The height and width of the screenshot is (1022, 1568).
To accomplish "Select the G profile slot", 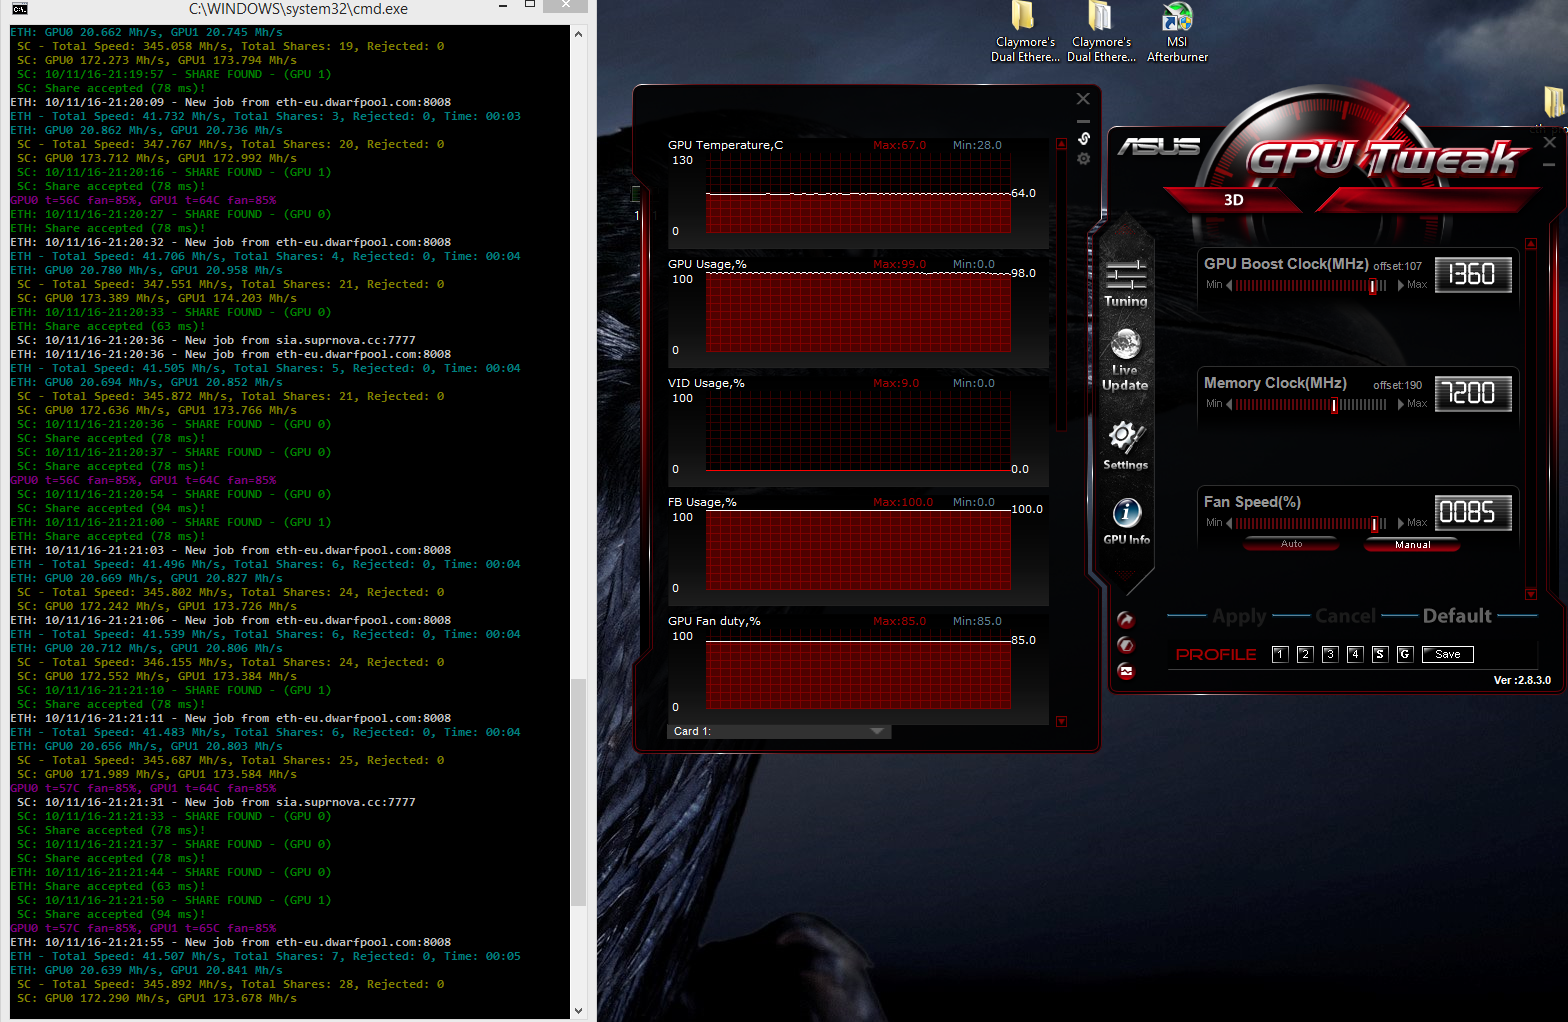I will tap(1404, 654).
